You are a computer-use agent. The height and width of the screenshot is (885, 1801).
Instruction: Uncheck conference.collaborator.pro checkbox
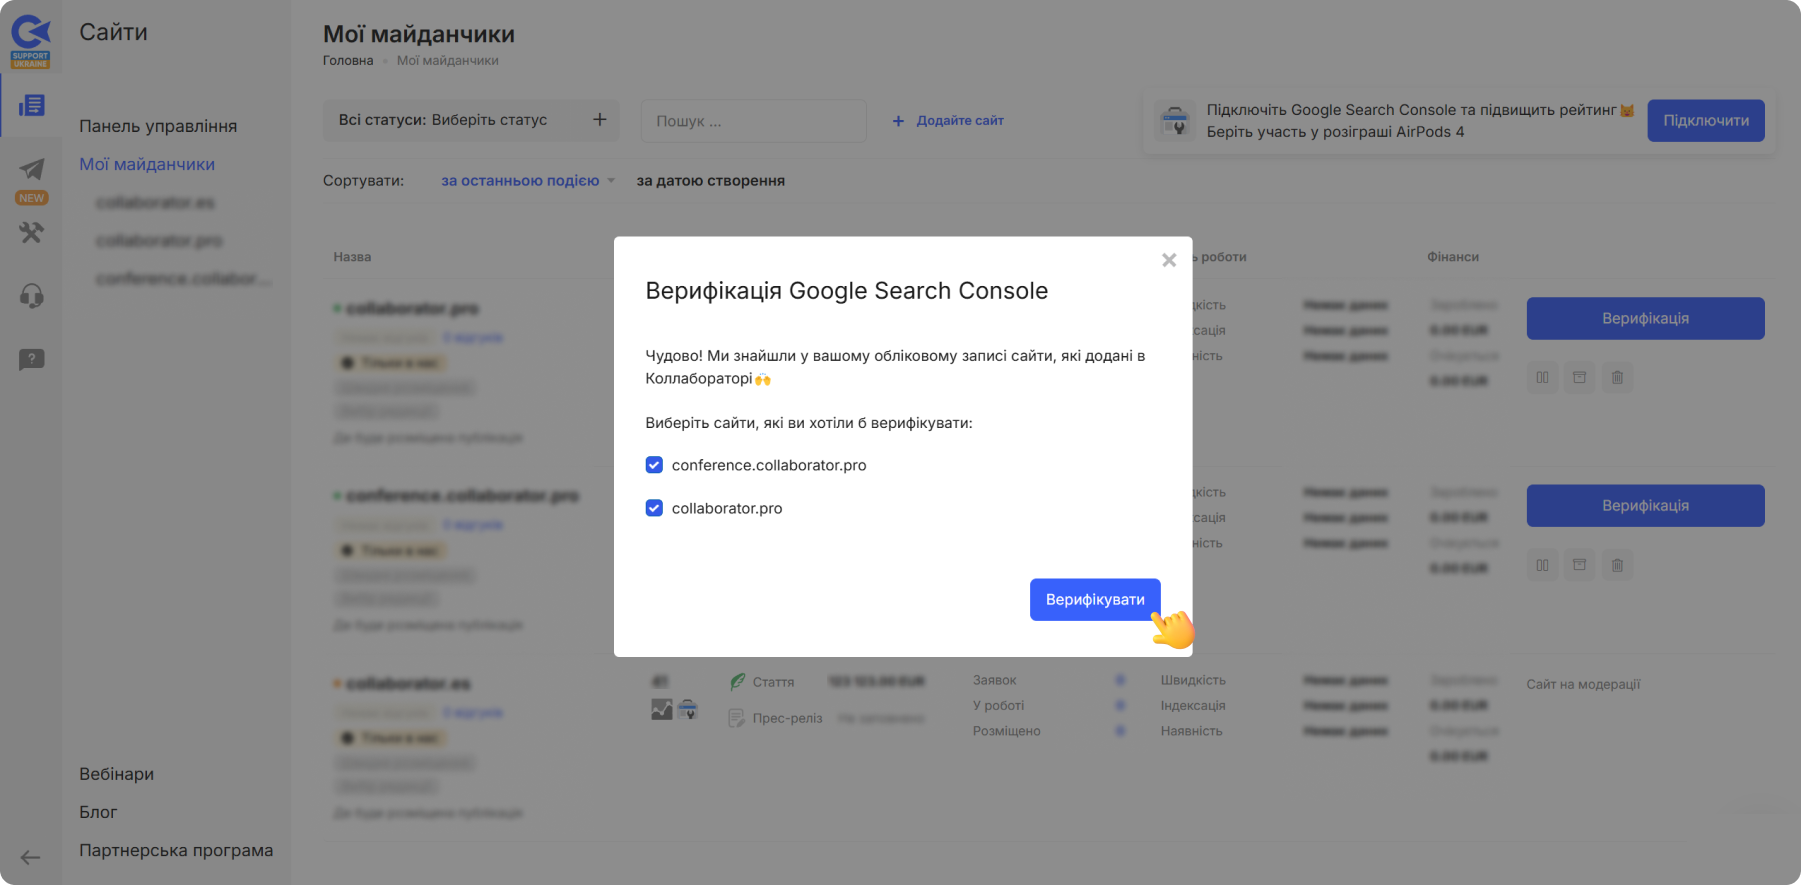[x=654, y=465]
